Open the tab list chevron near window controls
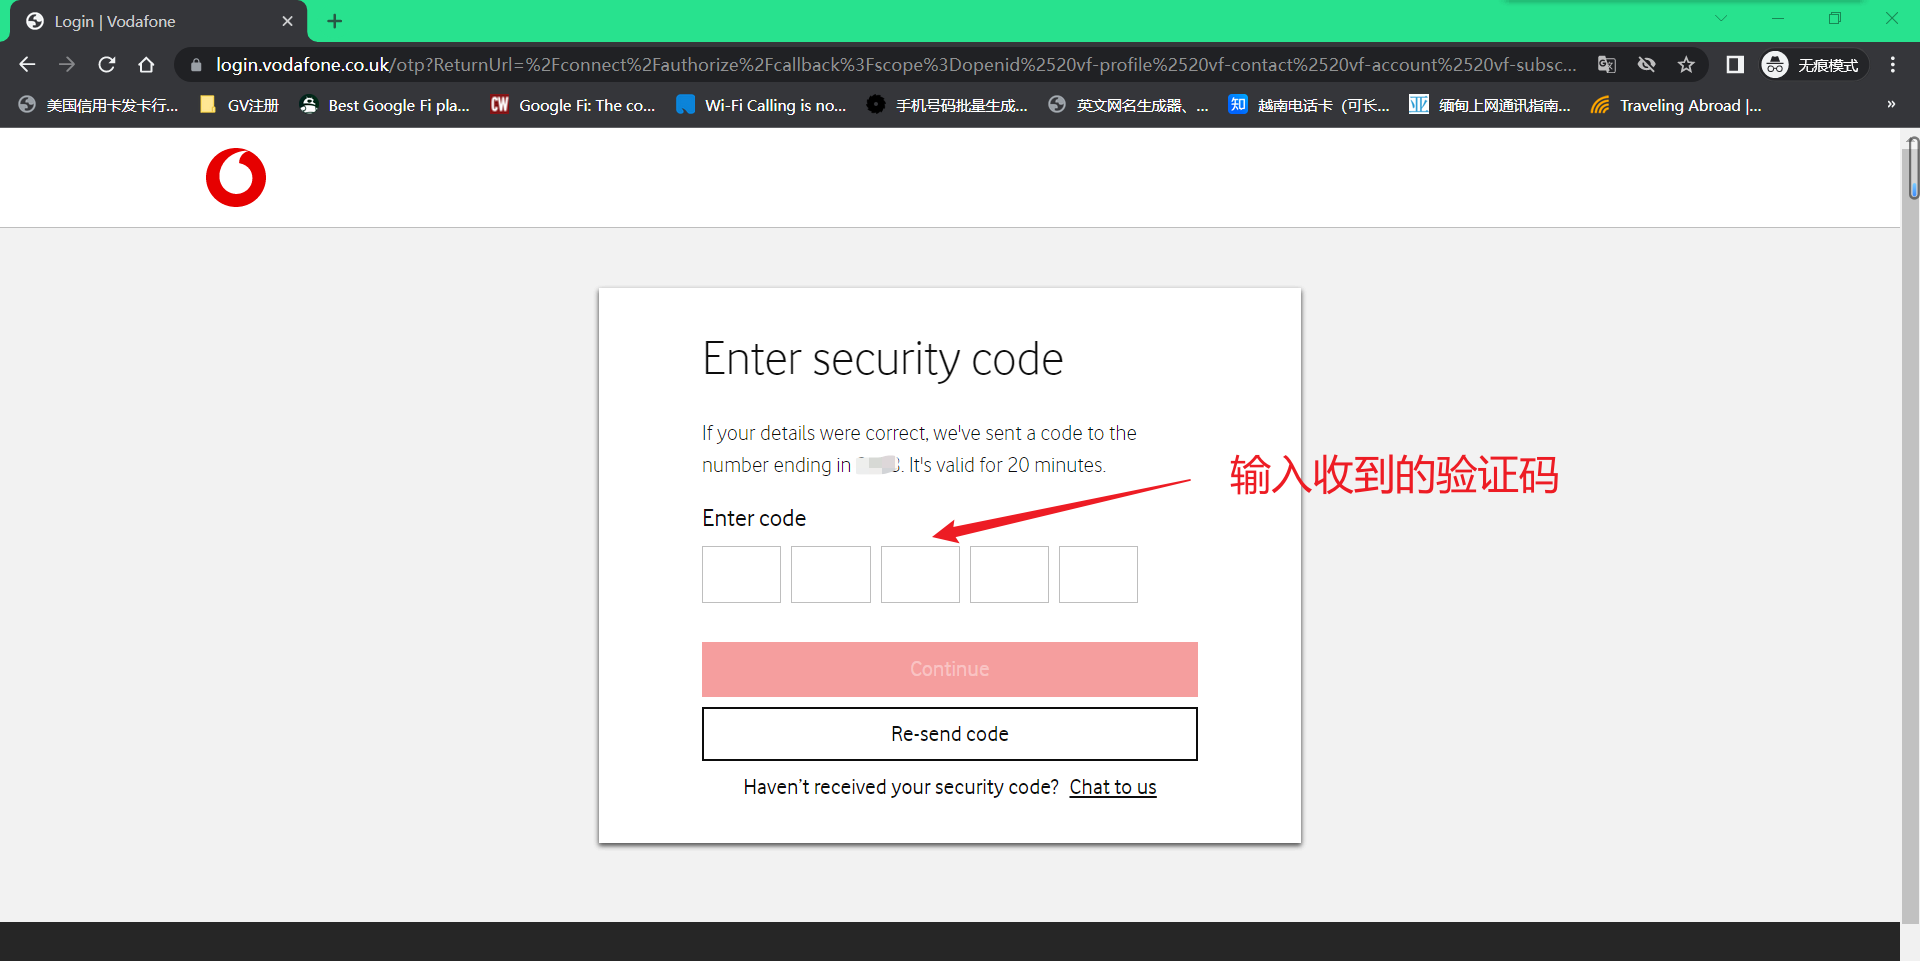1920x961 pixels. (1721, 18)
